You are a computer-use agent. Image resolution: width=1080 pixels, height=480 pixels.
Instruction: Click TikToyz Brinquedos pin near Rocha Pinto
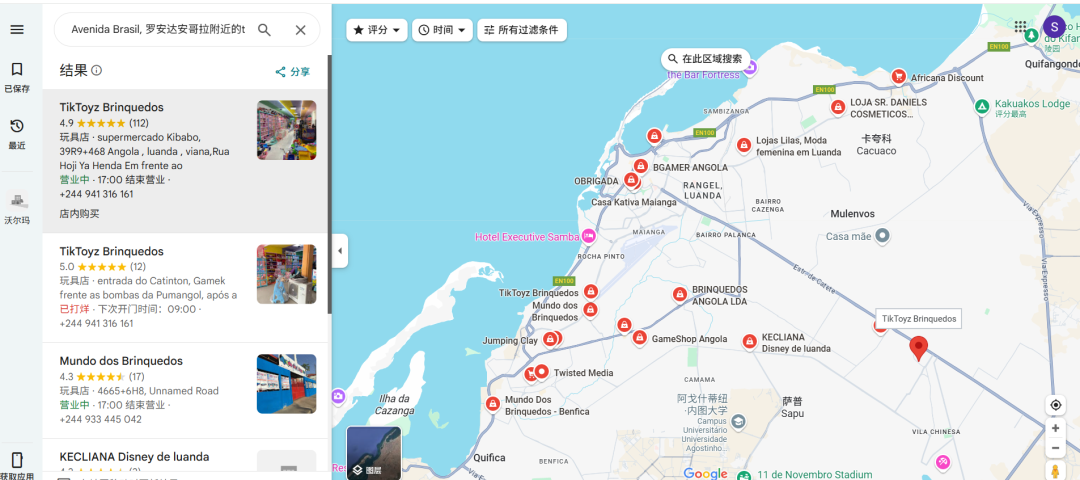[x=590, y=292]
